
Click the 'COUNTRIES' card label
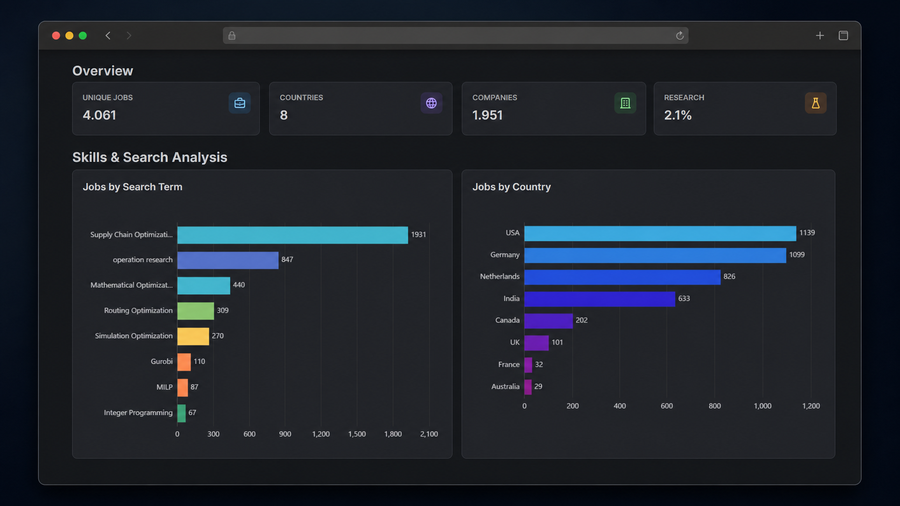(301, 98)
